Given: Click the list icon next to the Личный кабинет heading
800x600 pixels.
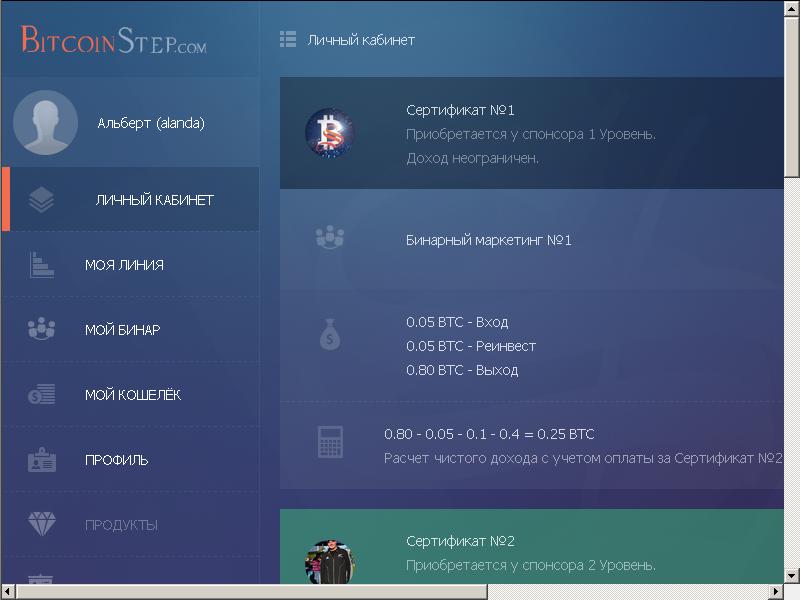Looking at the screenshot, I should (288, 39).
